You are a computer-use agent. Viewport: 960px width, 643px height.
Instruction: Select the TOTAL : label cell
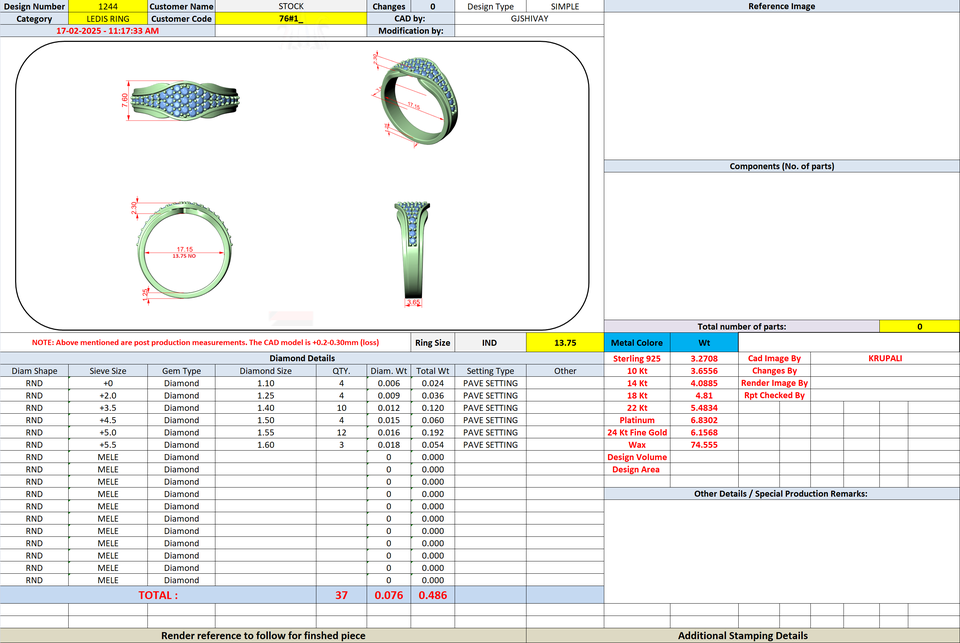click(x=158, y=595)
